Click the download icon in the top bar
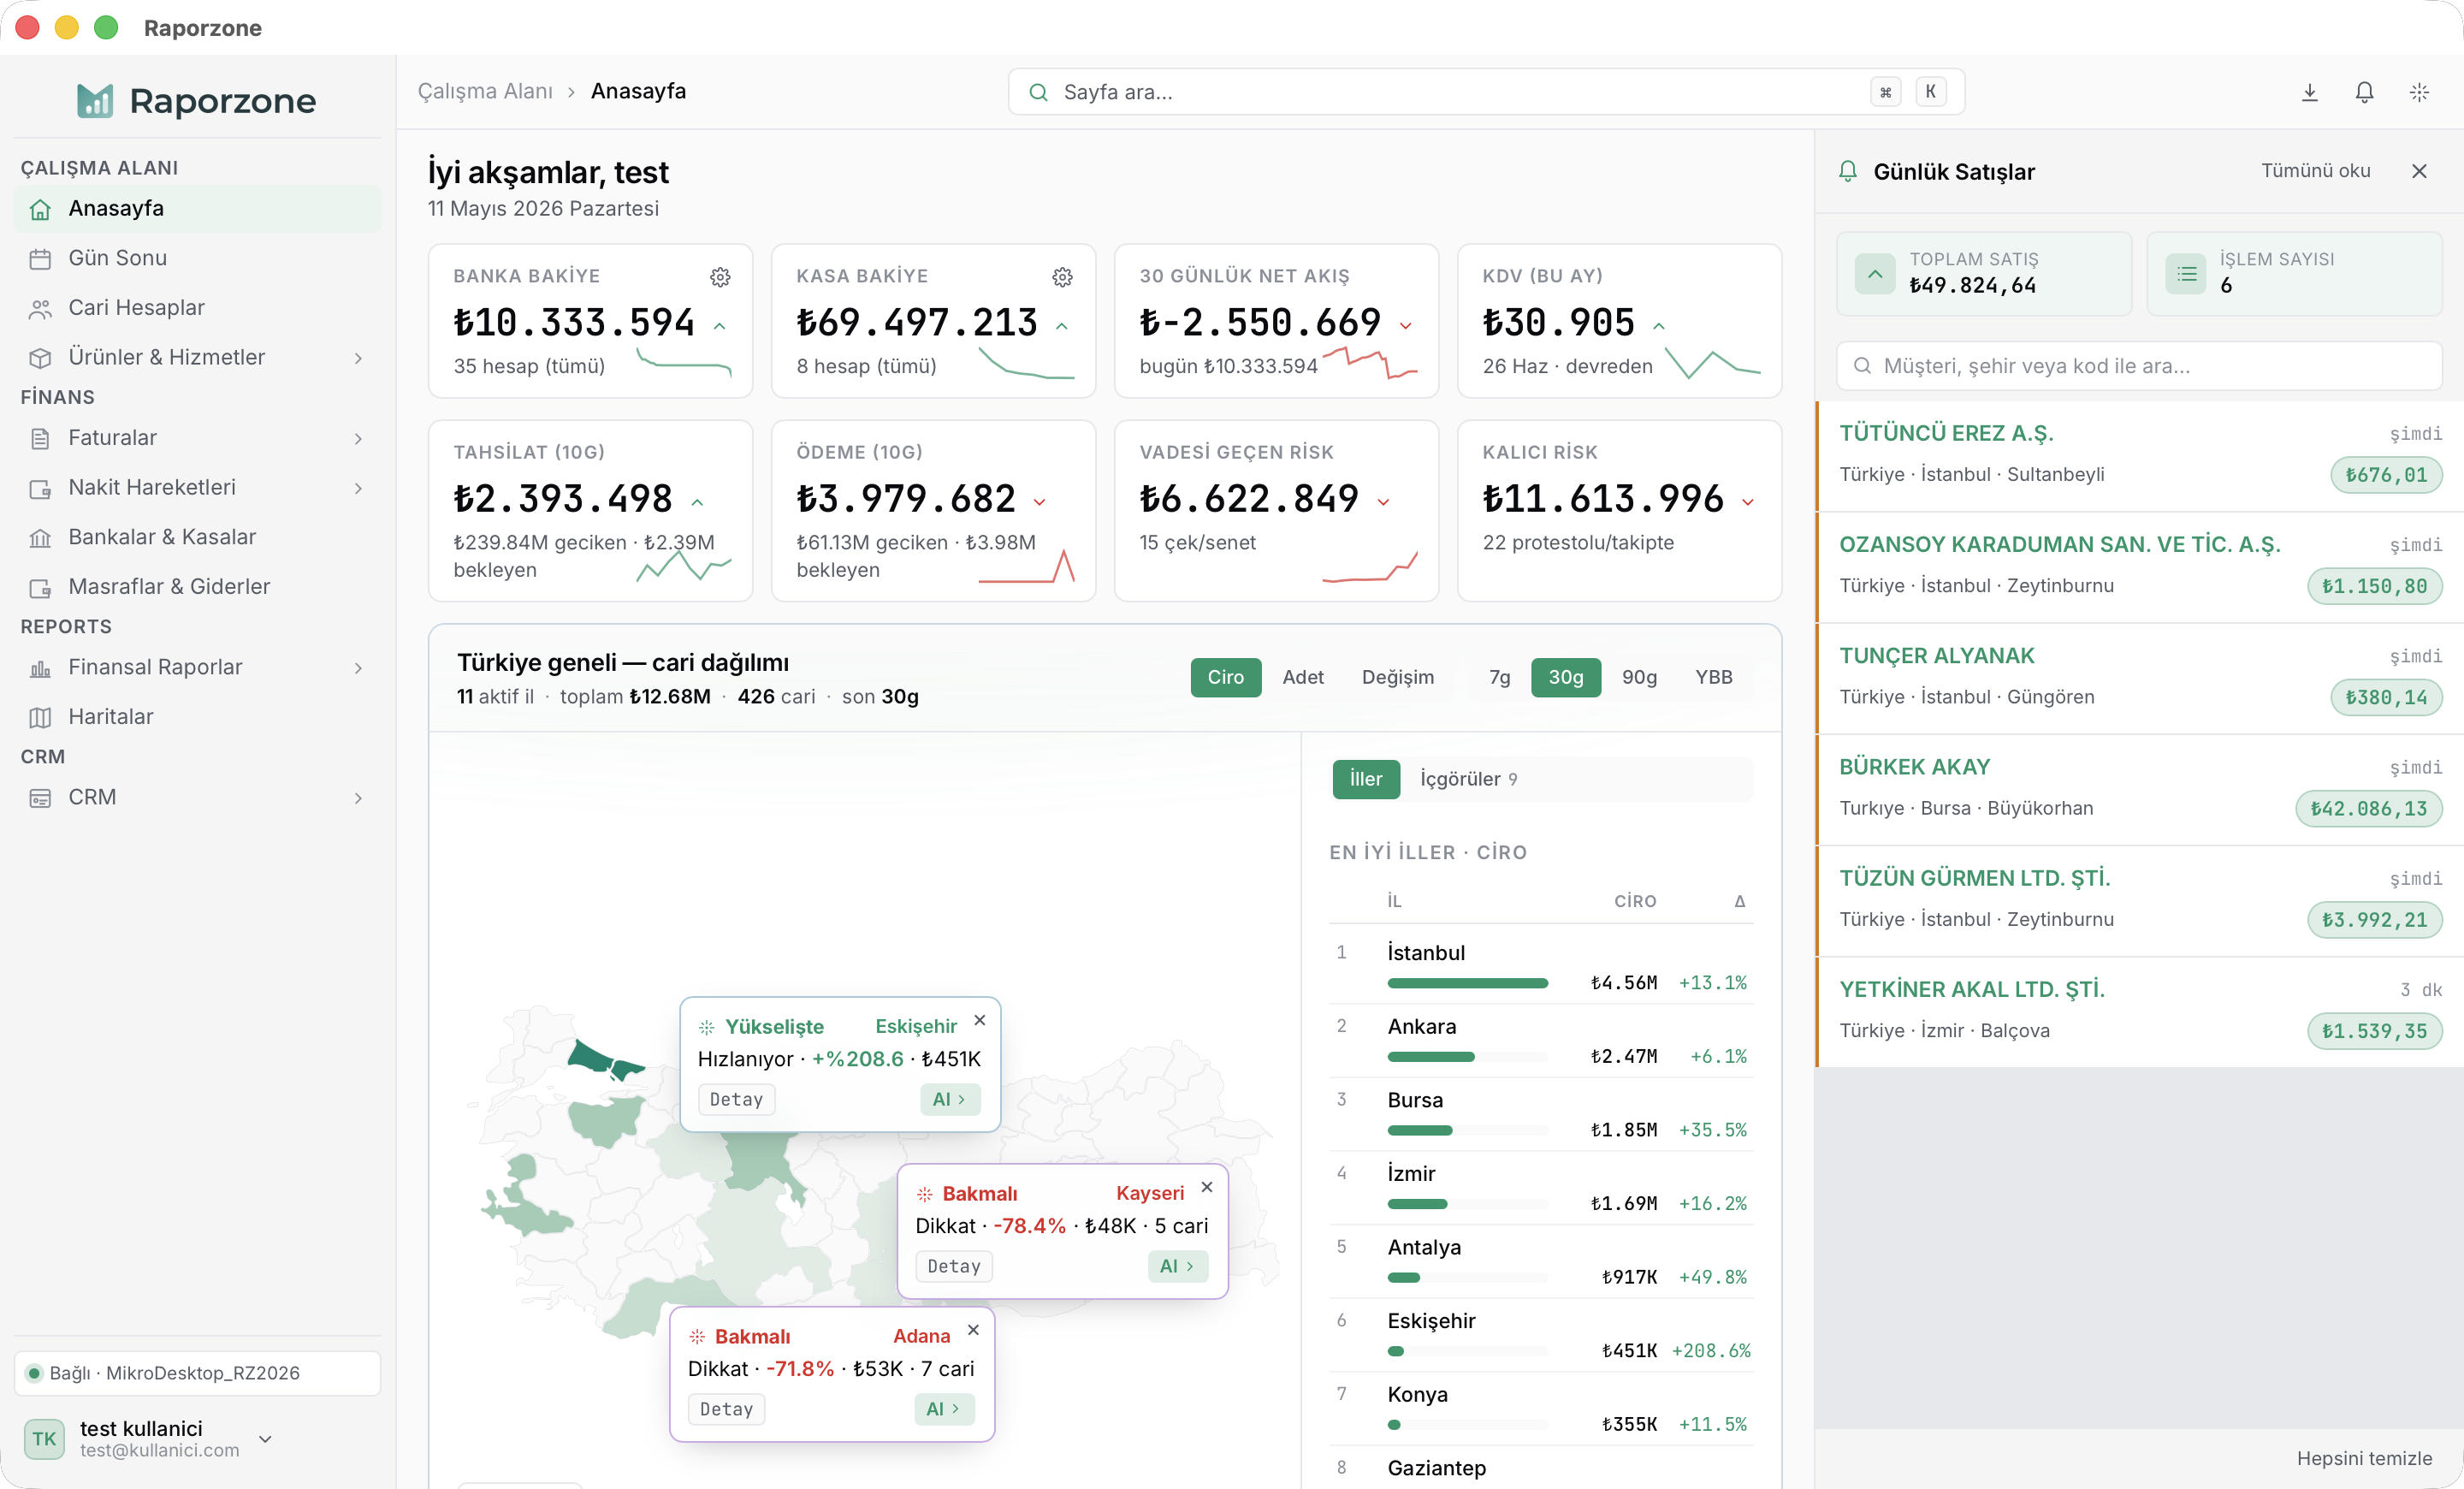The image size is (2464, 1489). [x=2309, y=92]
